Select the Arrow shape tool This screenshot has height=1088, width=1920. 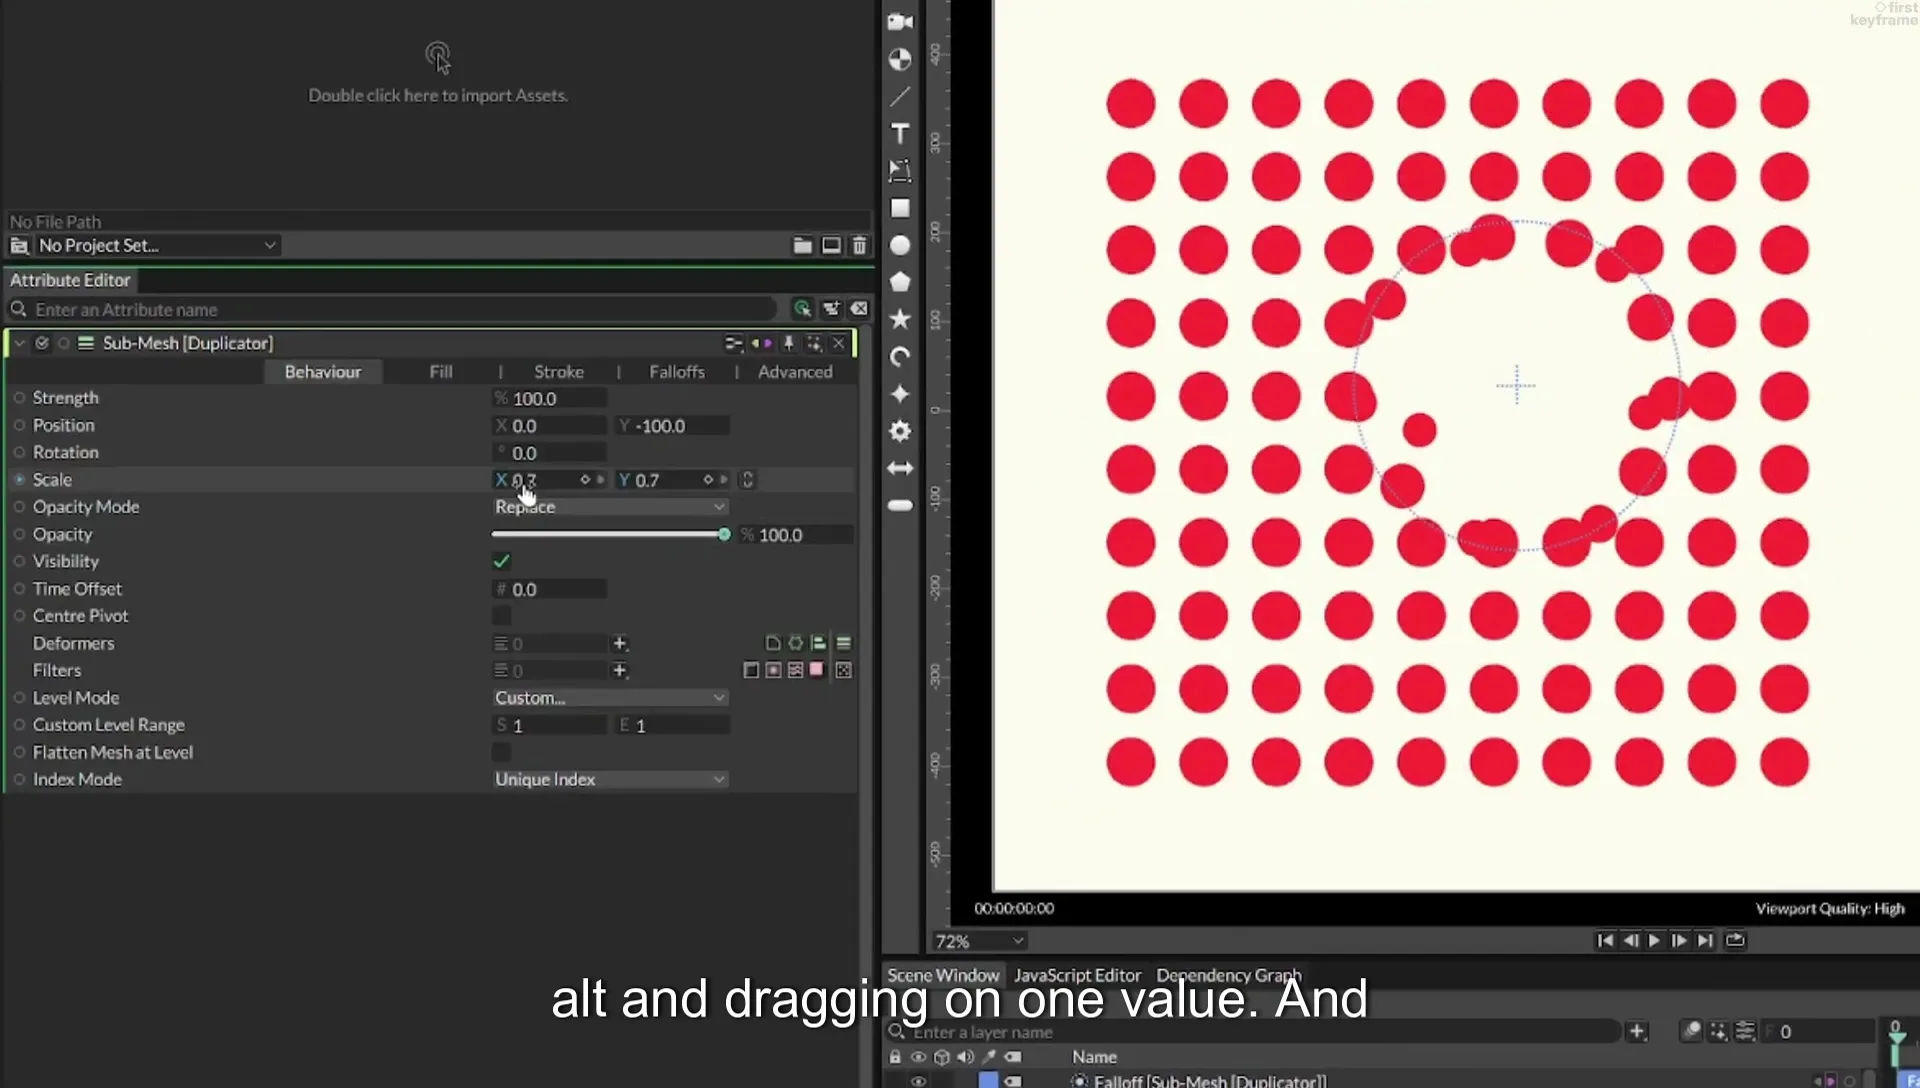[x=900, y=468]
